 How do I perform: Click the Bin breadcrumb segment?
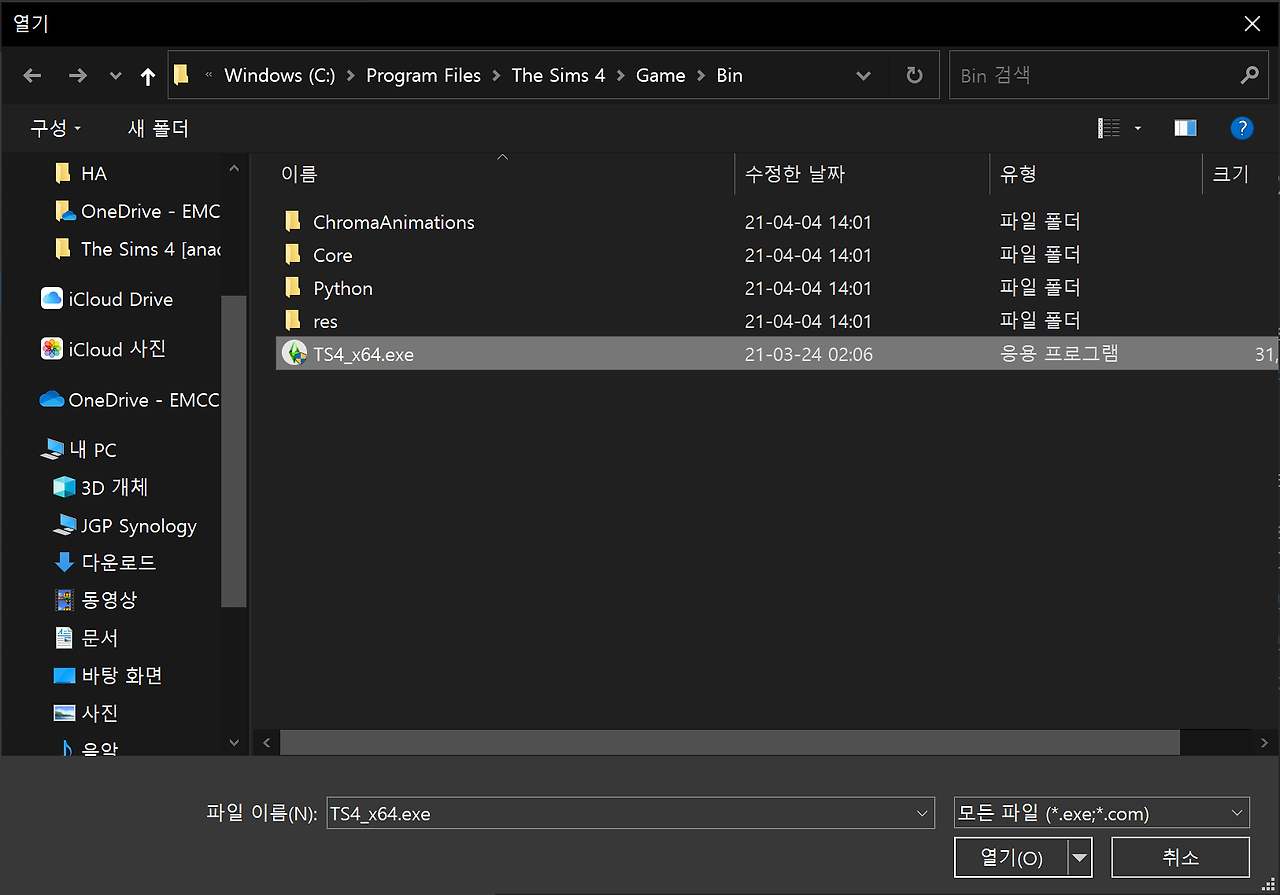[729, 76]
